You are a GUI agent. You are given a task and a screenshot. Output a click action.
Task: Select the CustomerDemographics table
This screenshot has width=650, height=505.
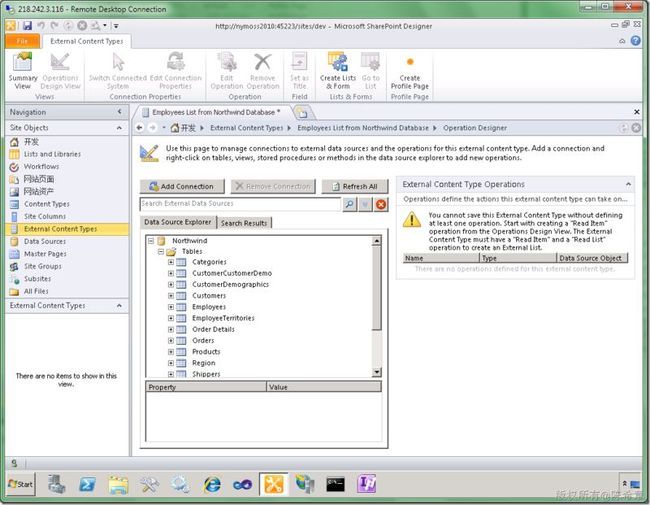(230, 284)
